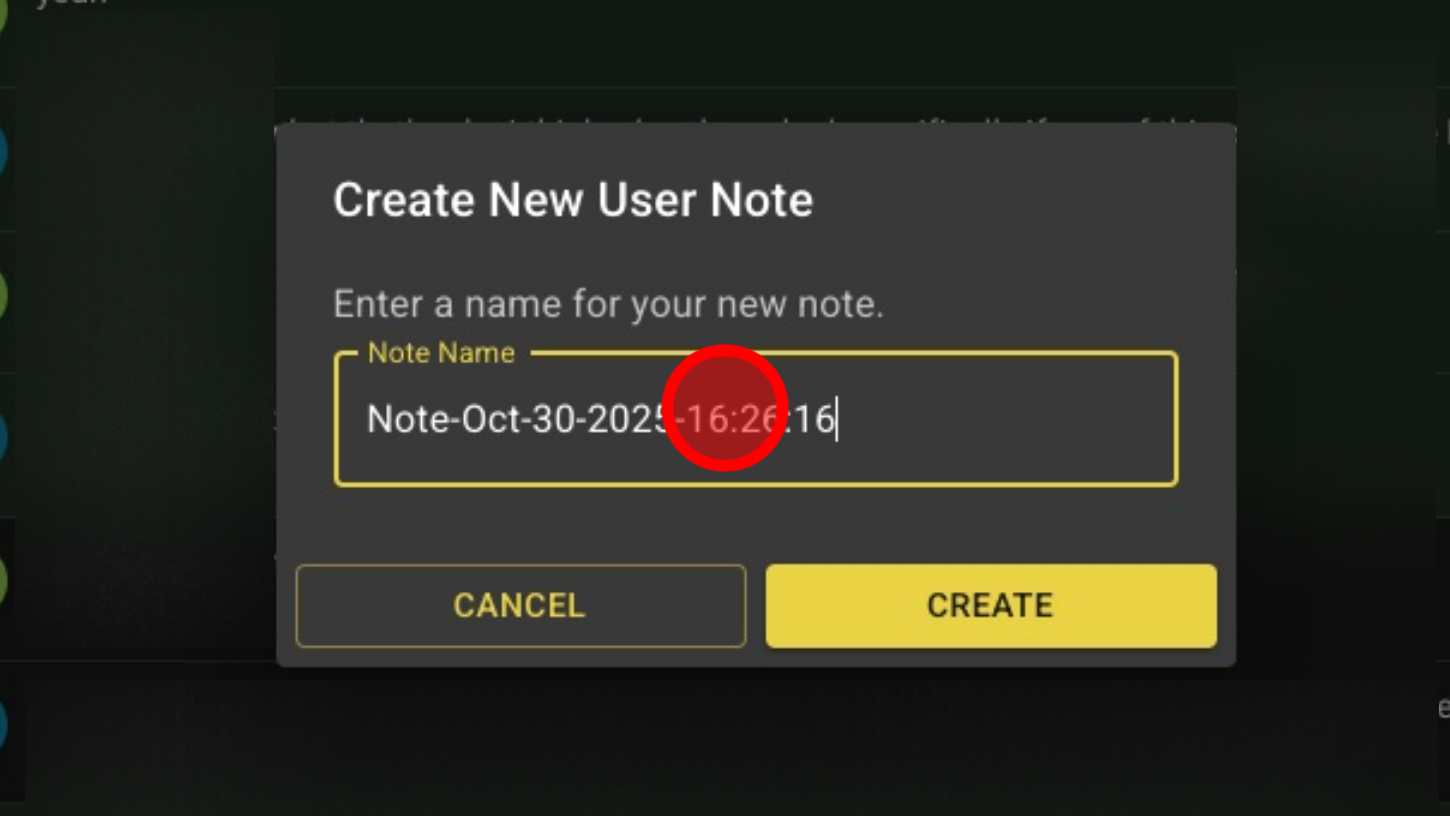Click the yellow CREATE button

(x=991, y=605)
